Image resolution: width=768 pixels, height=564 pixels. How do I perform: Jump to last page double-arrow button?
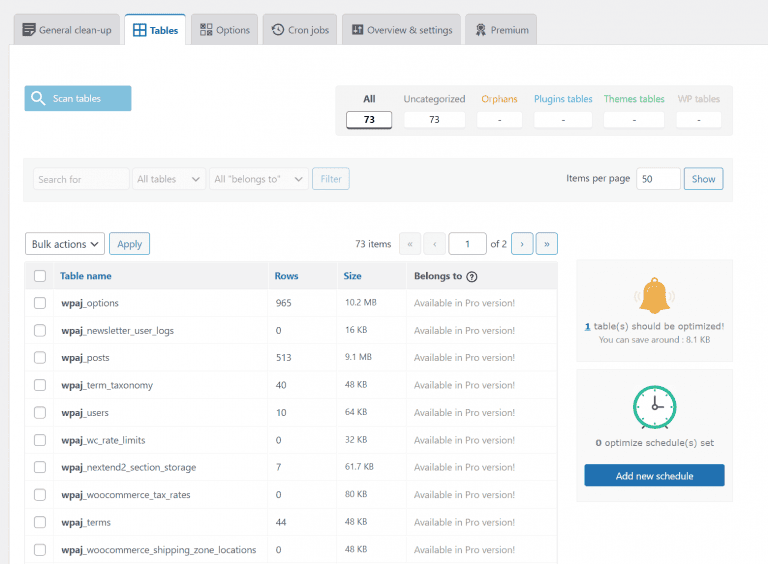[x=547, y=243]
